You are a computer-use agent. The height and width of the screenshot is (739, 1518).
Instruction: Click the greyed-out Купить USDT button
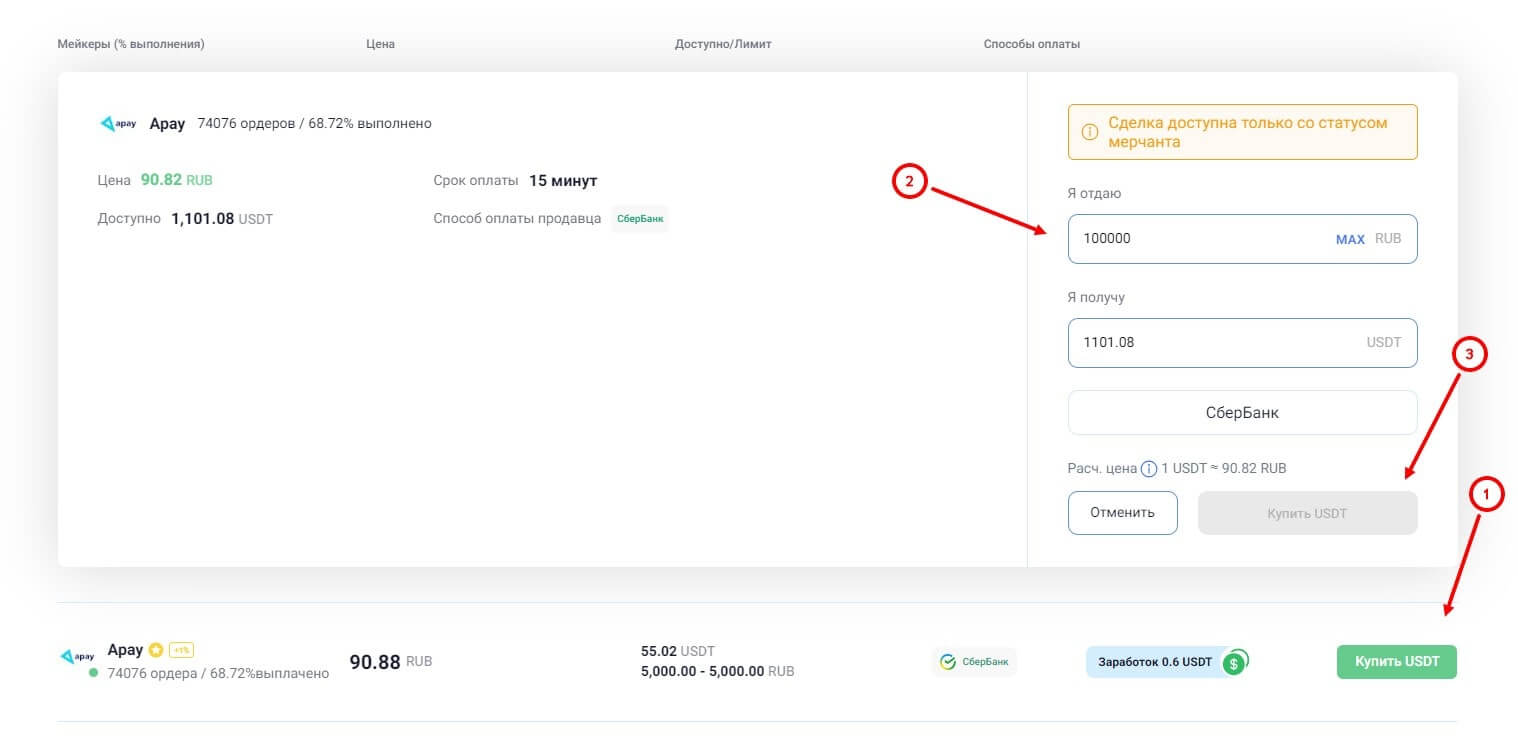click(1306, 513)
